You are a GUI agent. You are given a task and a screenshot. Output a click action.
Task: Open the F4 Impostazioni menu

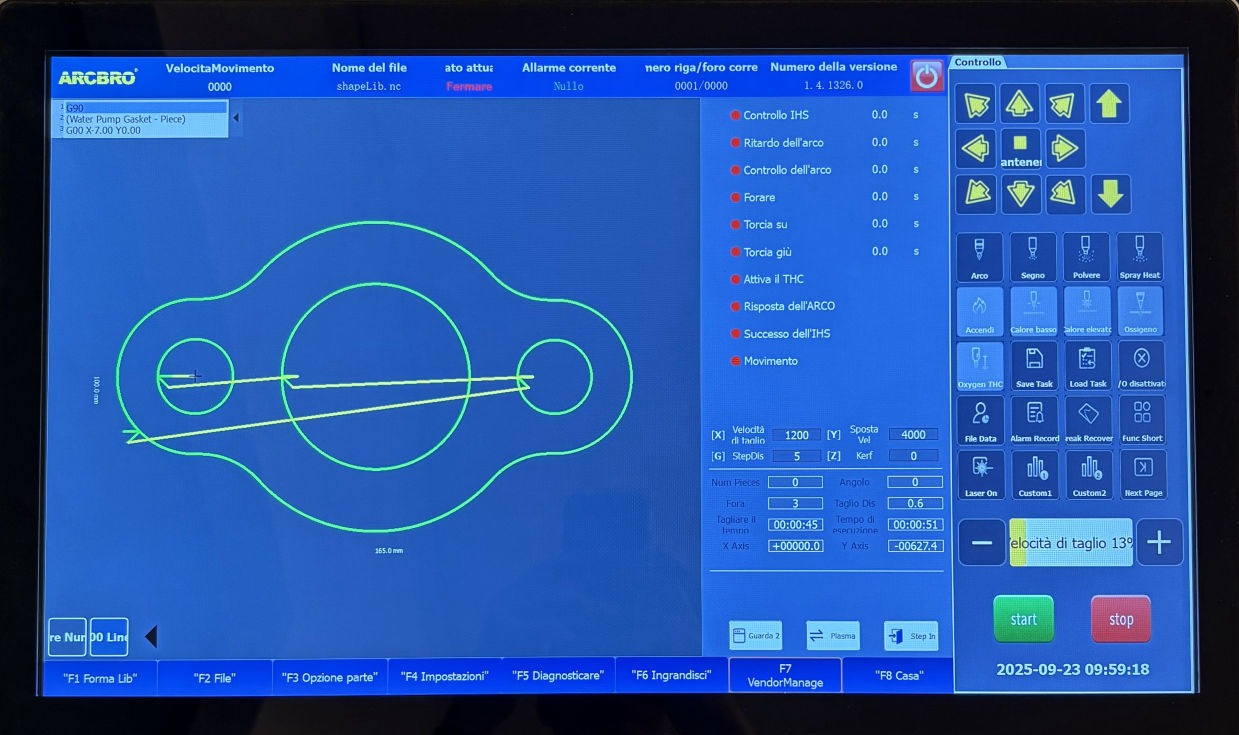pos(444,676)
